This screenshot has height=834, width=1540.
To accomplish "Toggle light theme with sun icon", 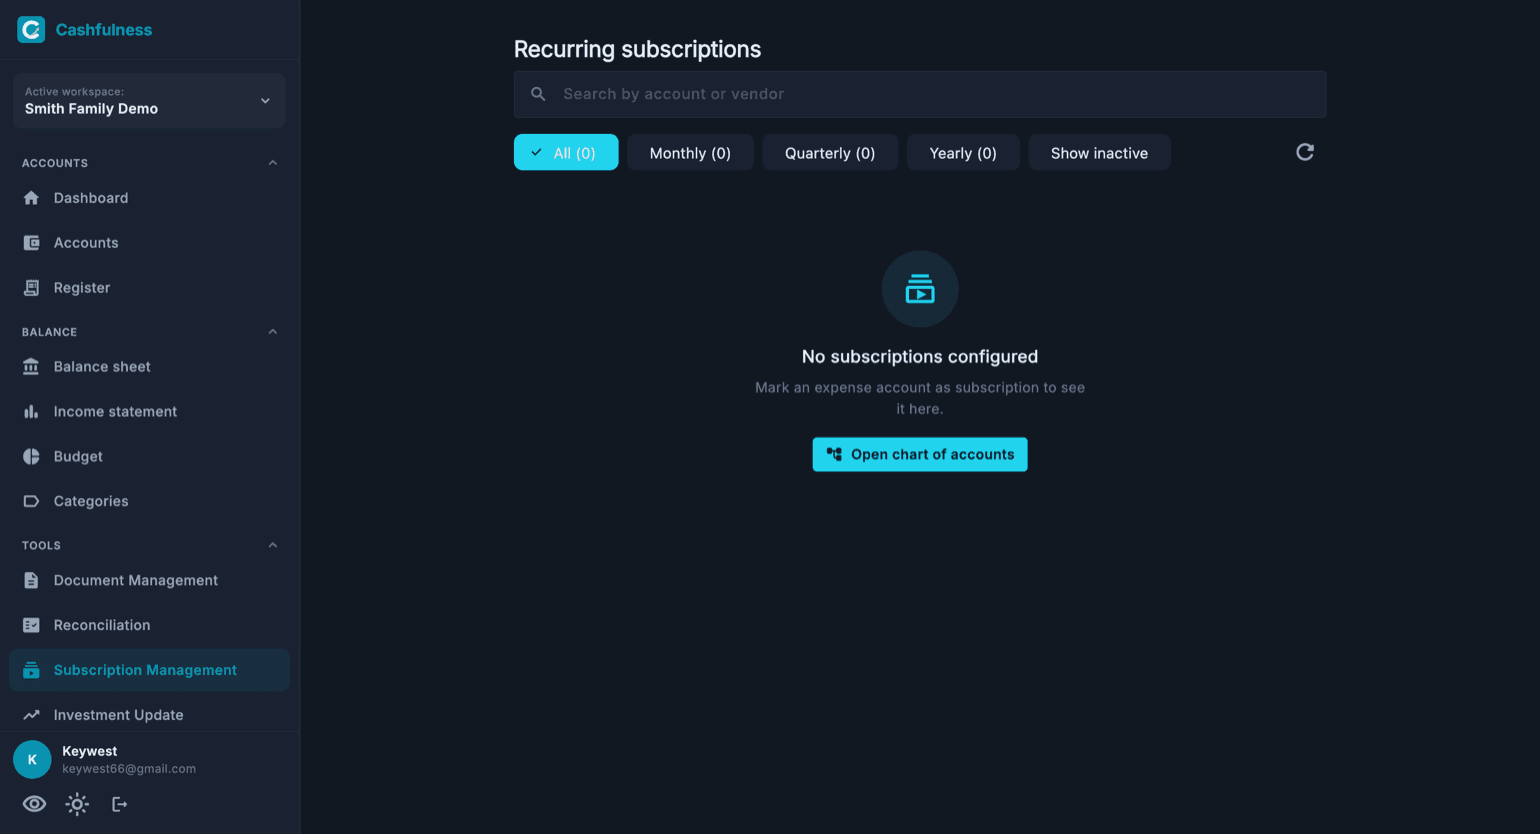I will 77,804.
